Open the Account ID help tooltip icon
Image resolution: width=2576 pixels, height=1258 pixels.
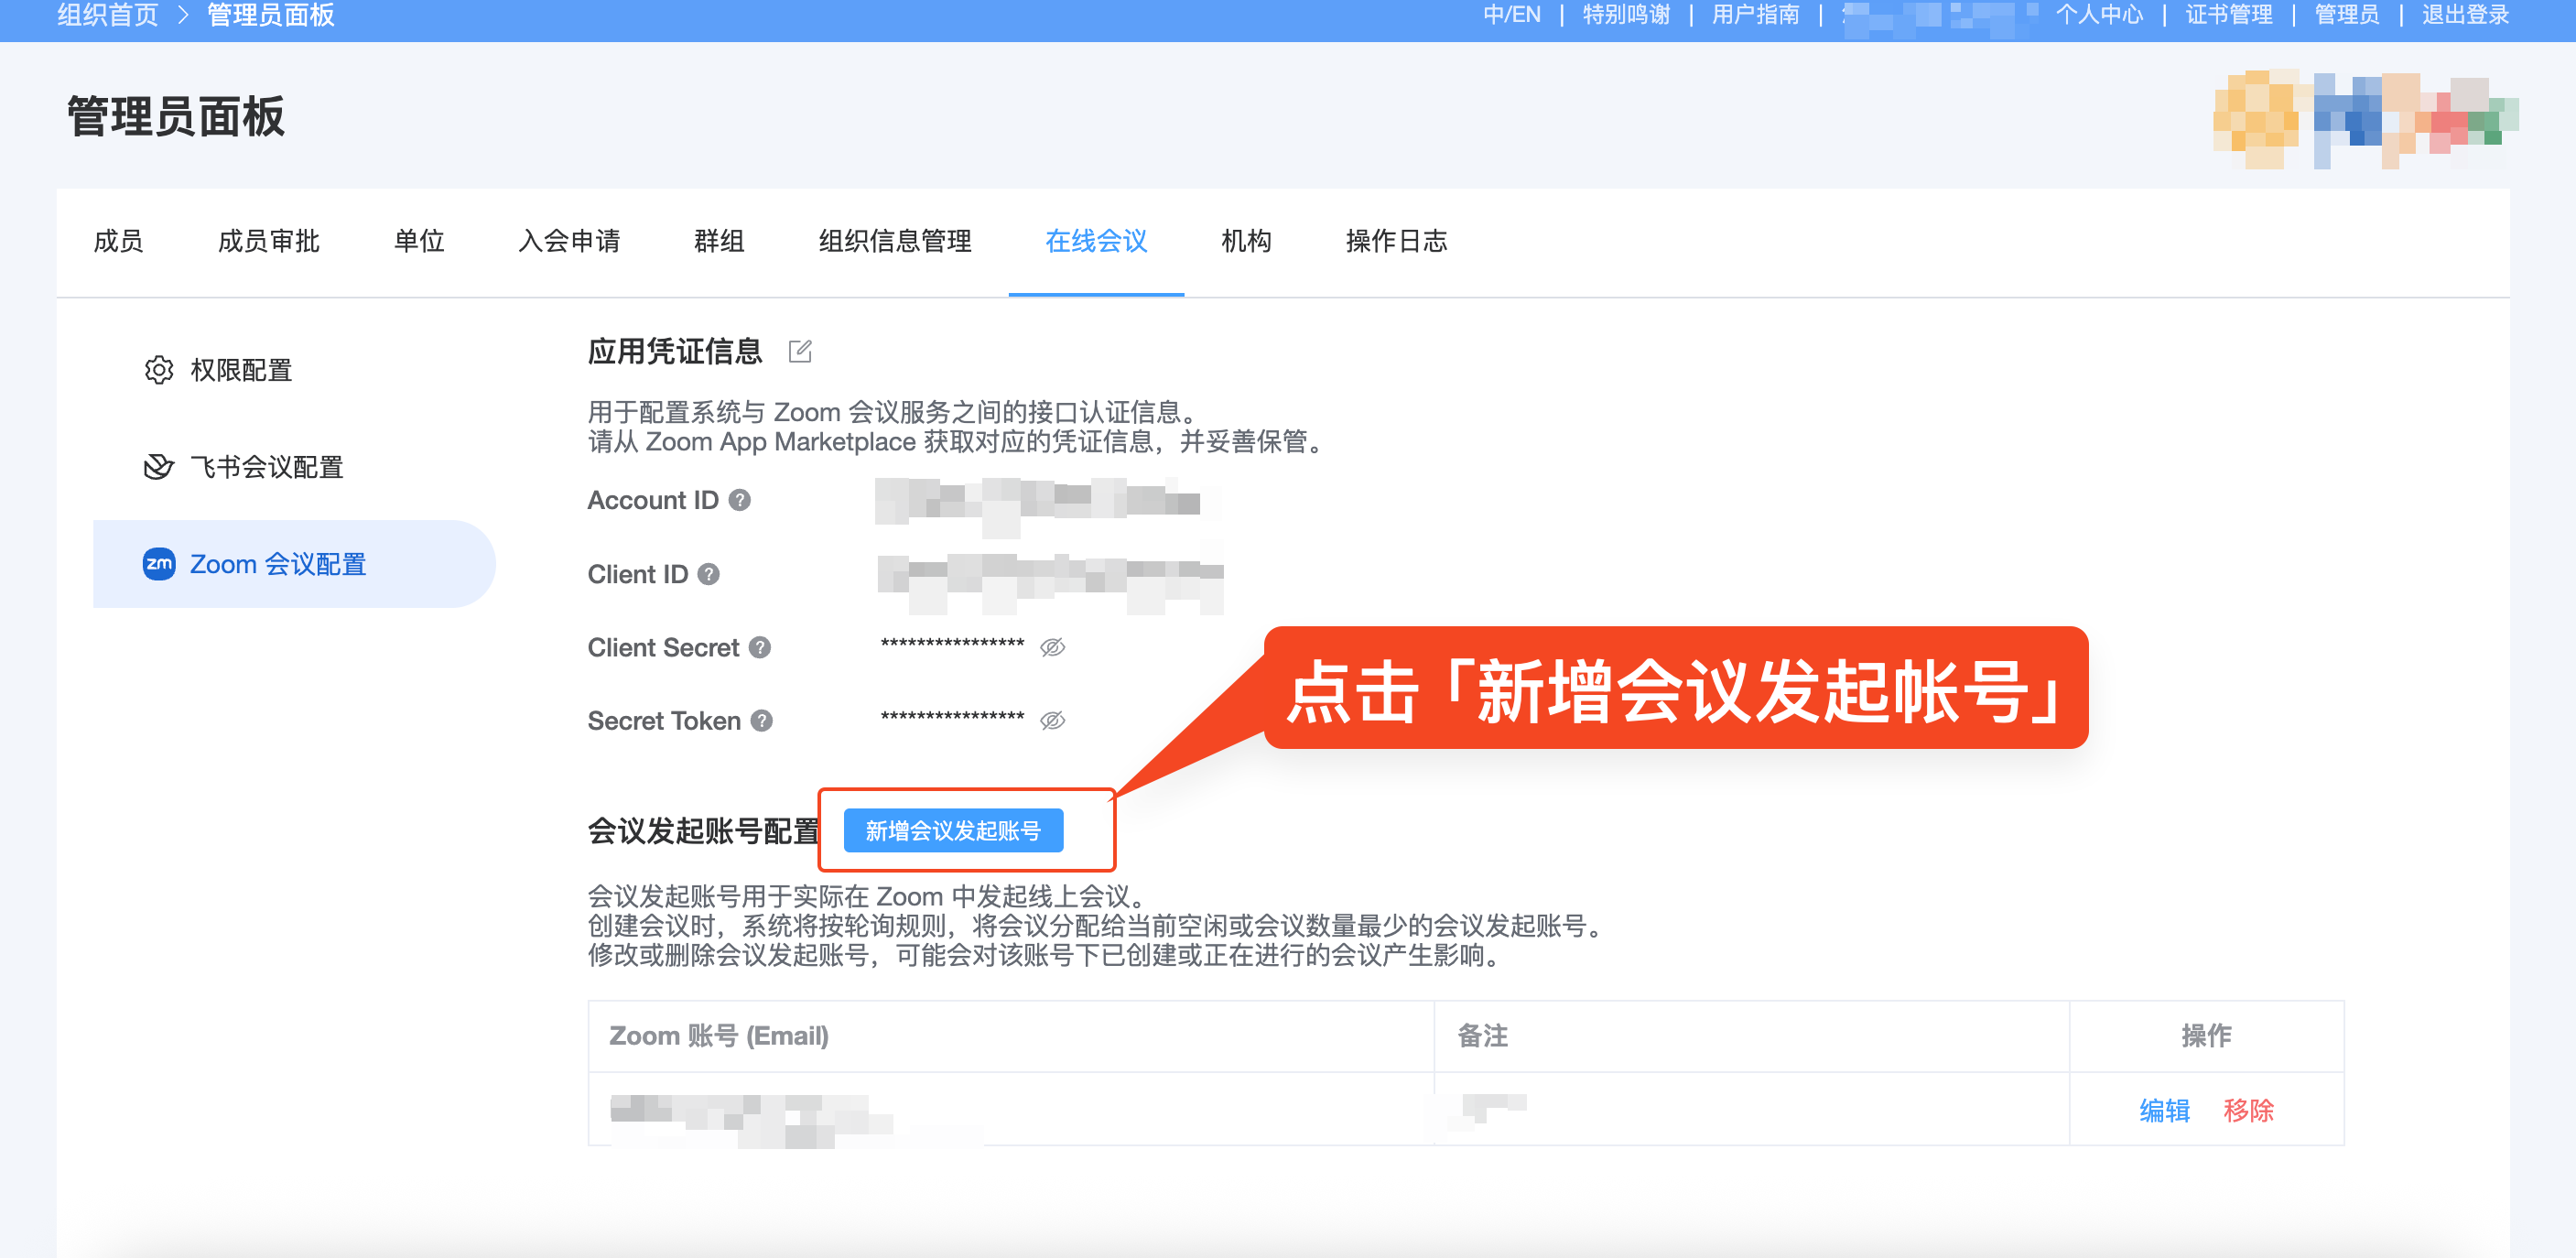pos(740,502)
